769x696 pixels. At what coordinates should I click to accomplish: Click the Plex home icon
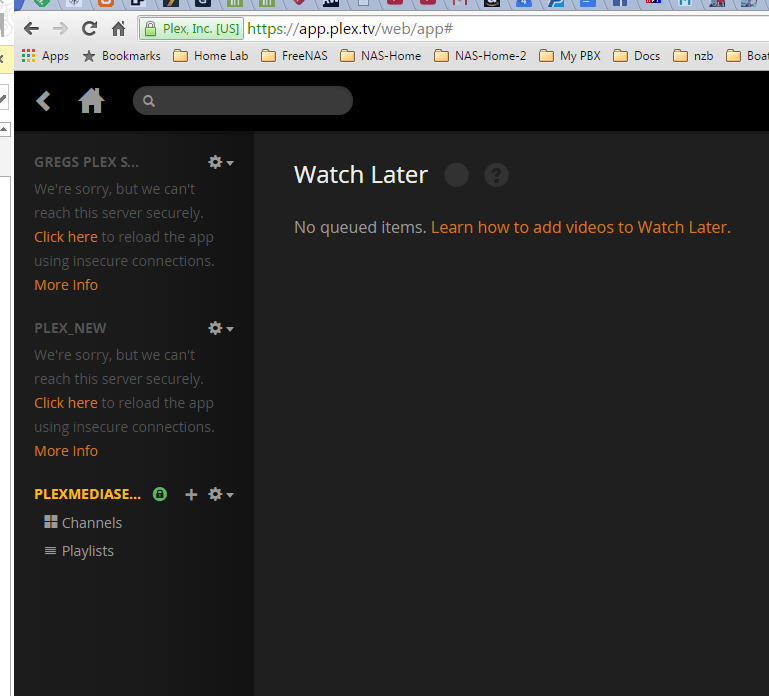[x=92, y=101]
